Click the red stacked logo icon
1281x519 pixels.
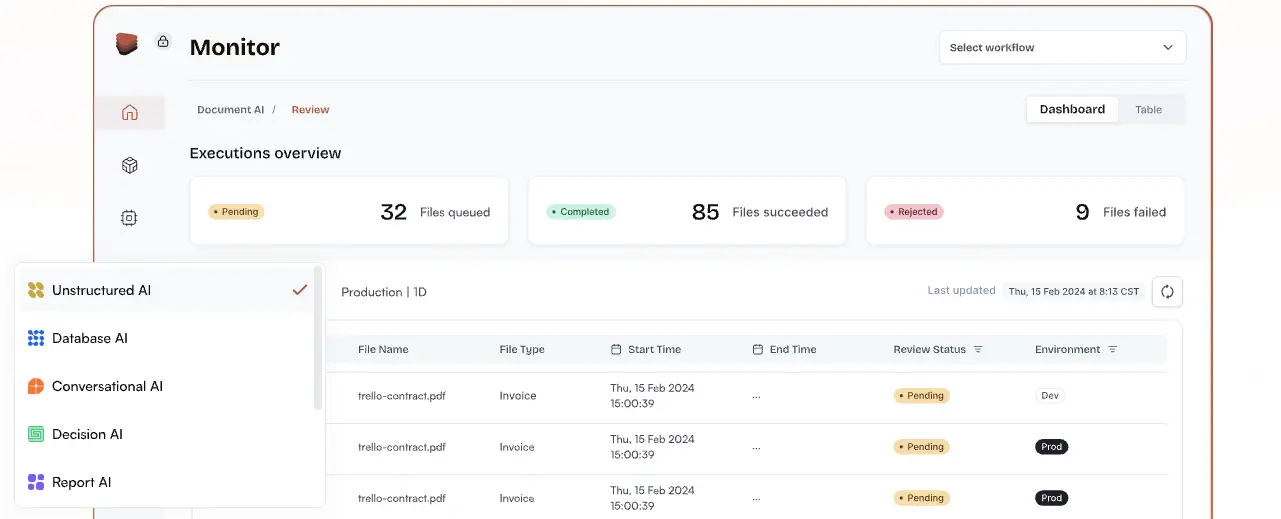pyautogui.click(x=126, y=44)
